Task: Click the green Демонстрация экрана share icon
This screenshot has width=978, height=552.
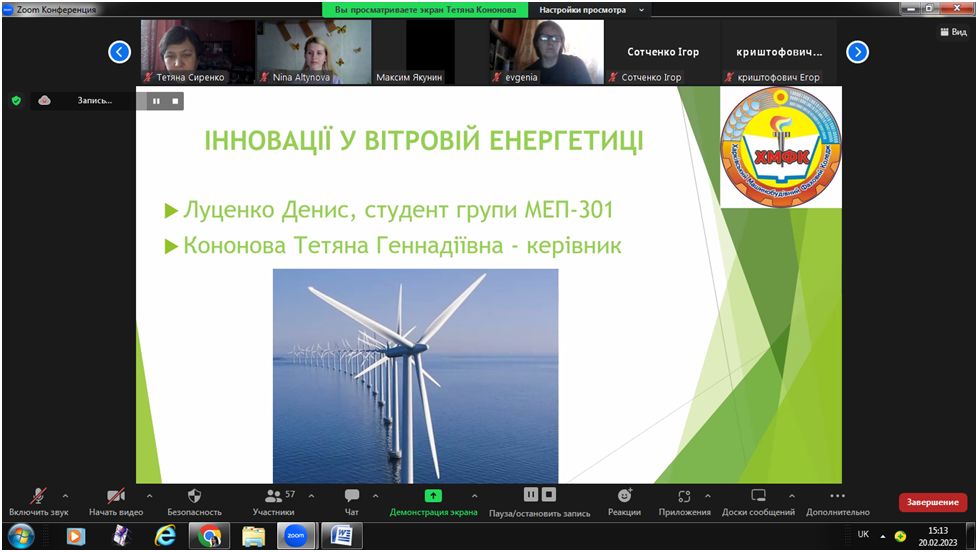Action: pyautogui.click(x=433, y=496)
